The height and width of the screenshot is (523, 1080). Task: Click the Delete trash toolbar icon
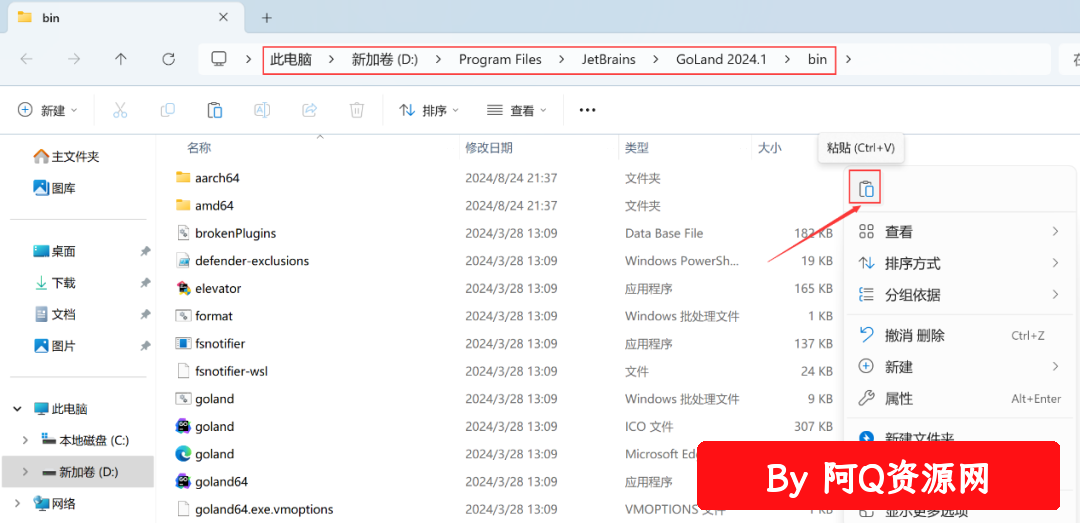point(357,110)
